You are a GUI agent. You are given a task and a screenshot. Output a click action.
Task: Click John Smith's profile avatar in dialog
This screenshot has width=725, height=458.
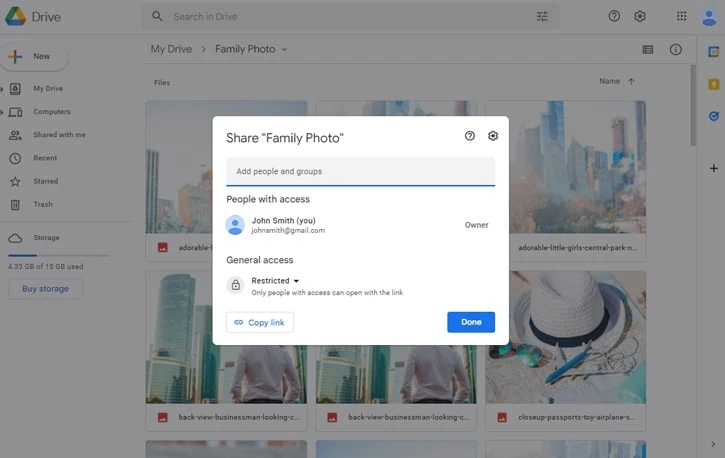pos(235,225)
